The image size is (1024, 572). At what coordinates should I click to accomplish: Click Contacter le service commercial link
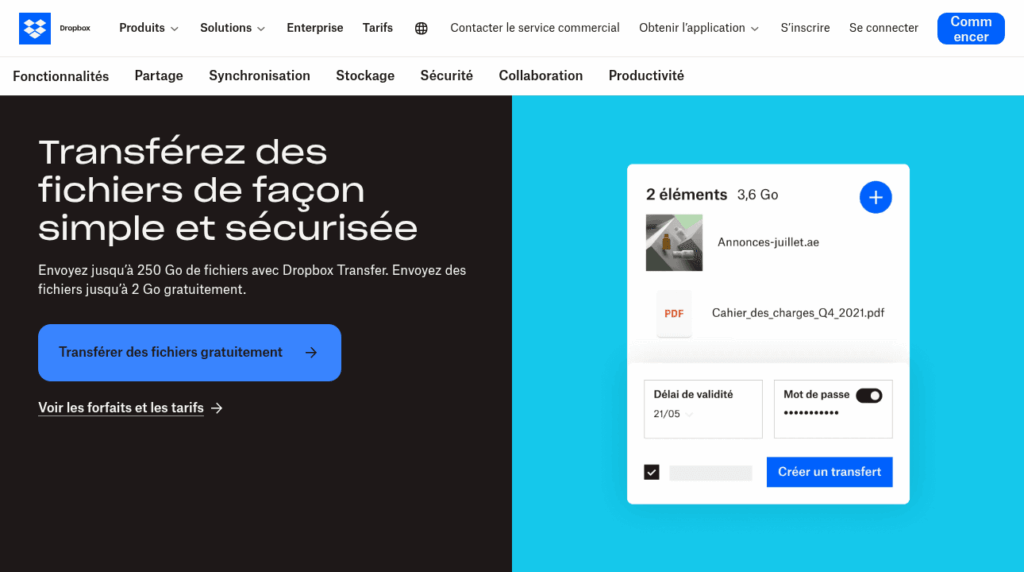click(535, 28)
